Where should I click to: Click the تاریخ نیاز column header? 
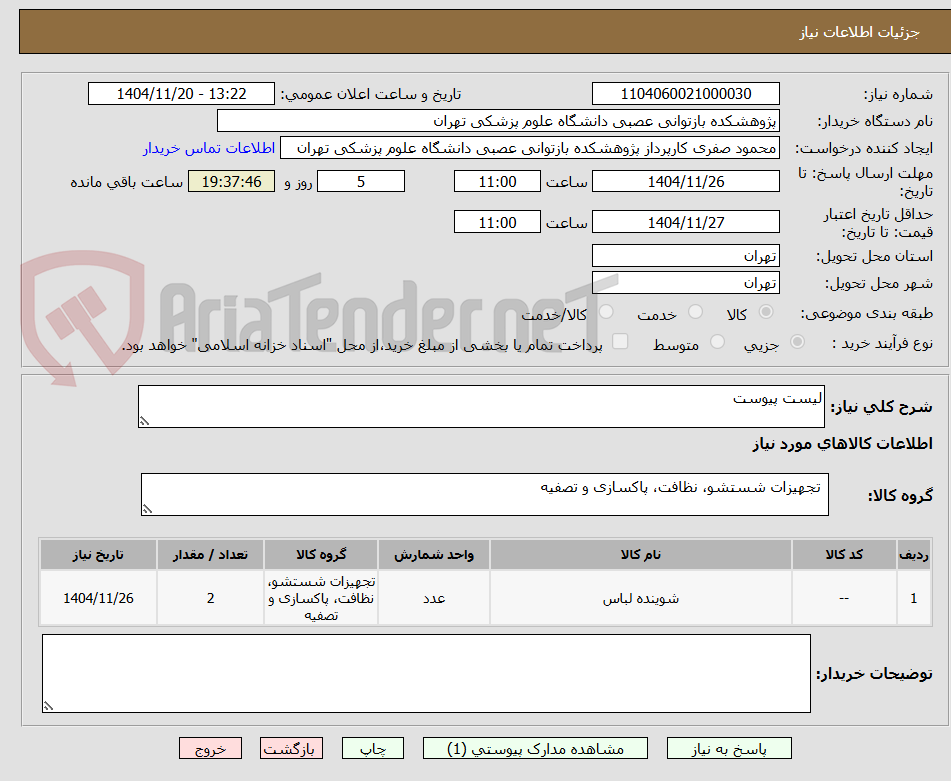[x=98, y=555]
